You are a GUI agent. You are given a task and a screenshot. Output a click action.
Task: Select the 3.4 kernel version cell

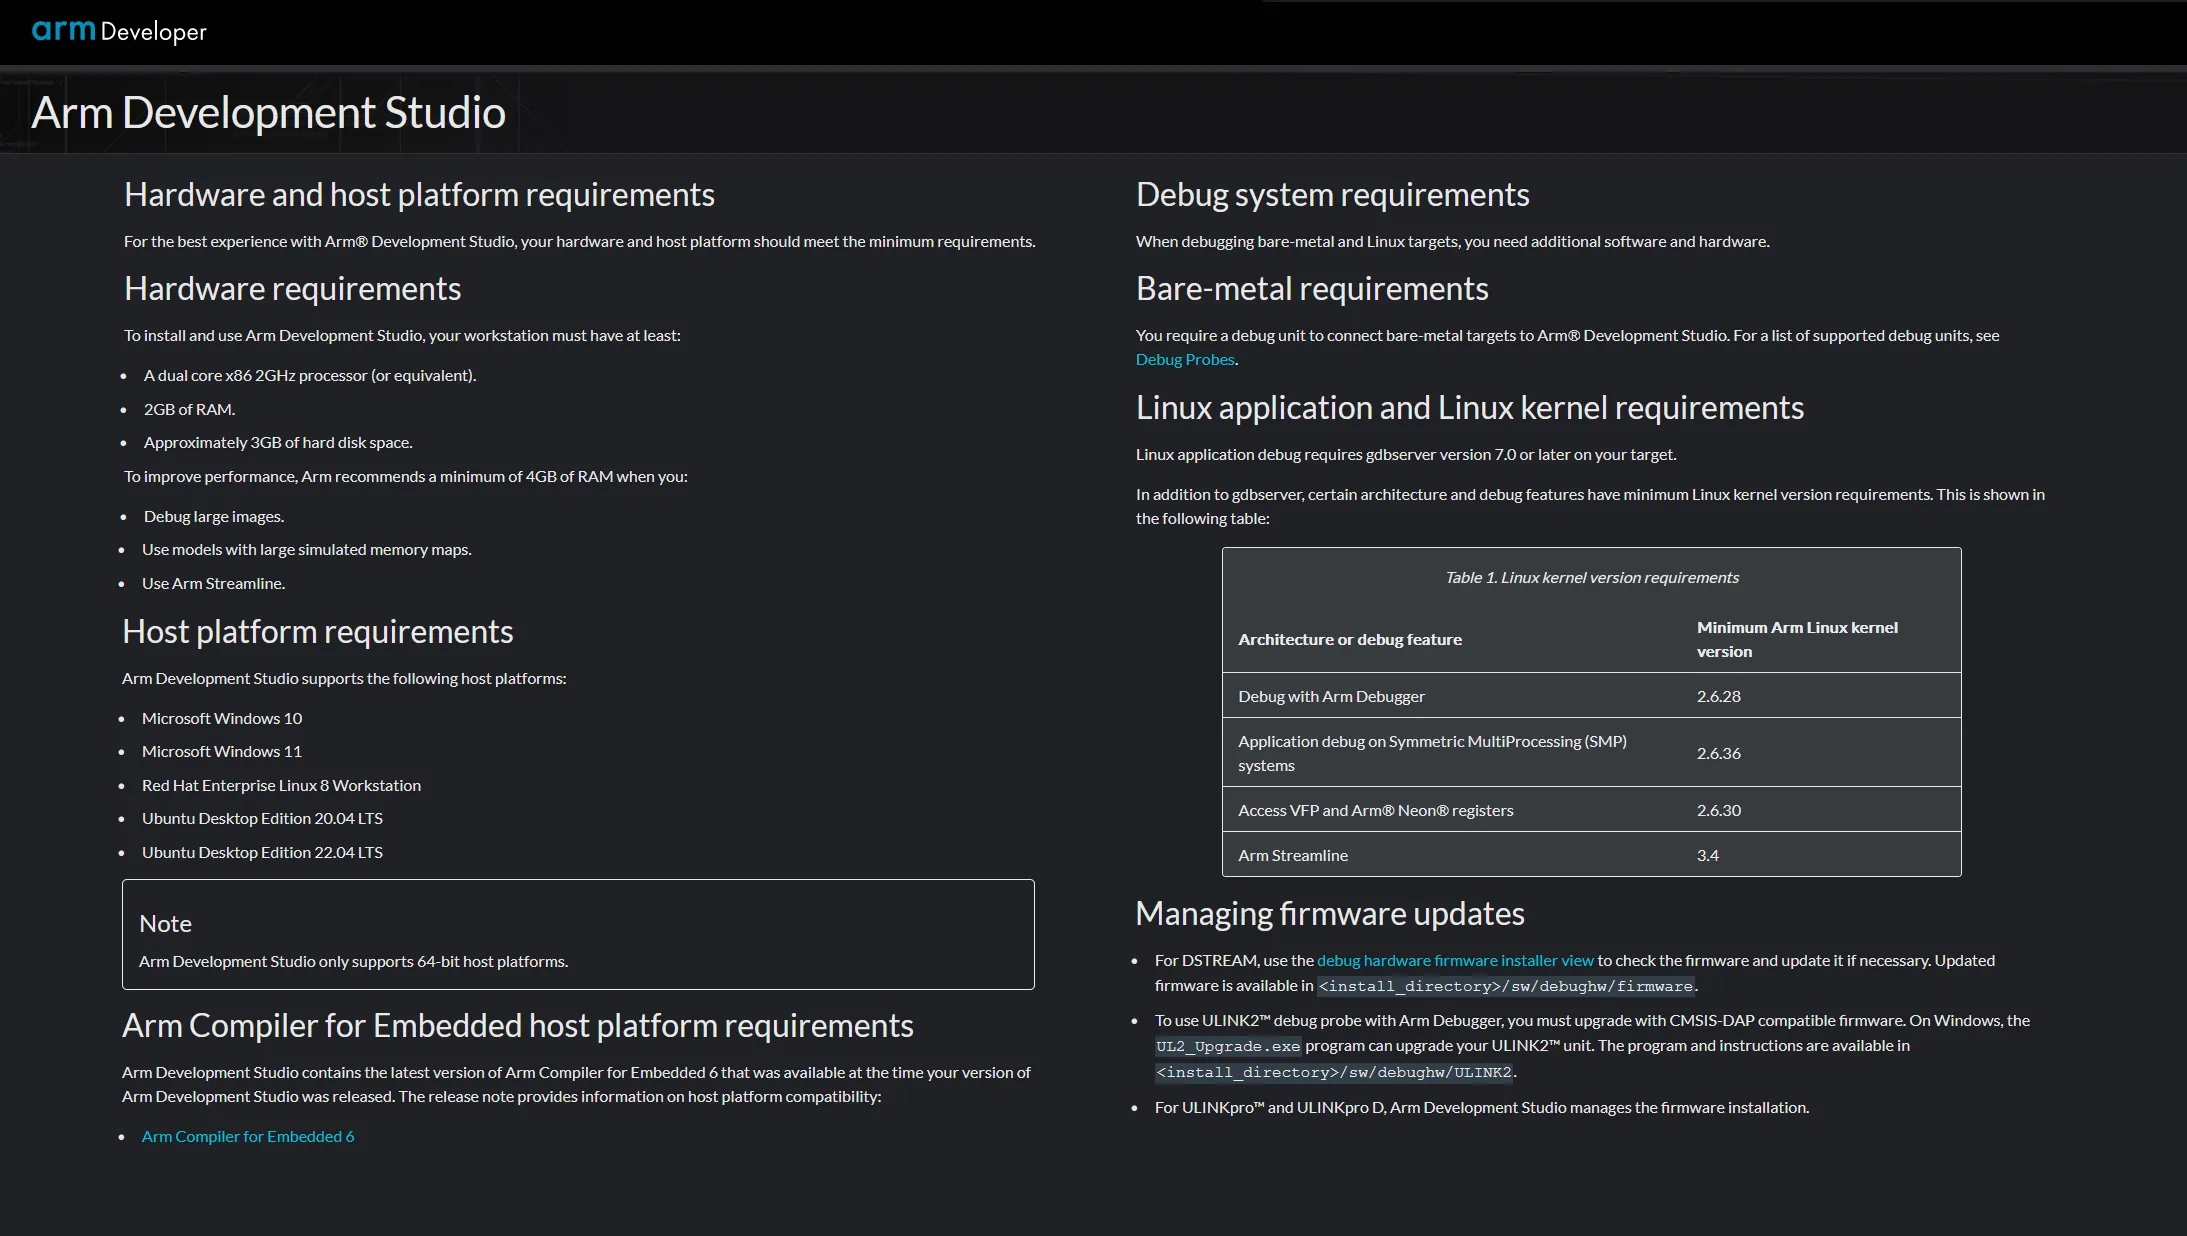tap(1707, 856)
